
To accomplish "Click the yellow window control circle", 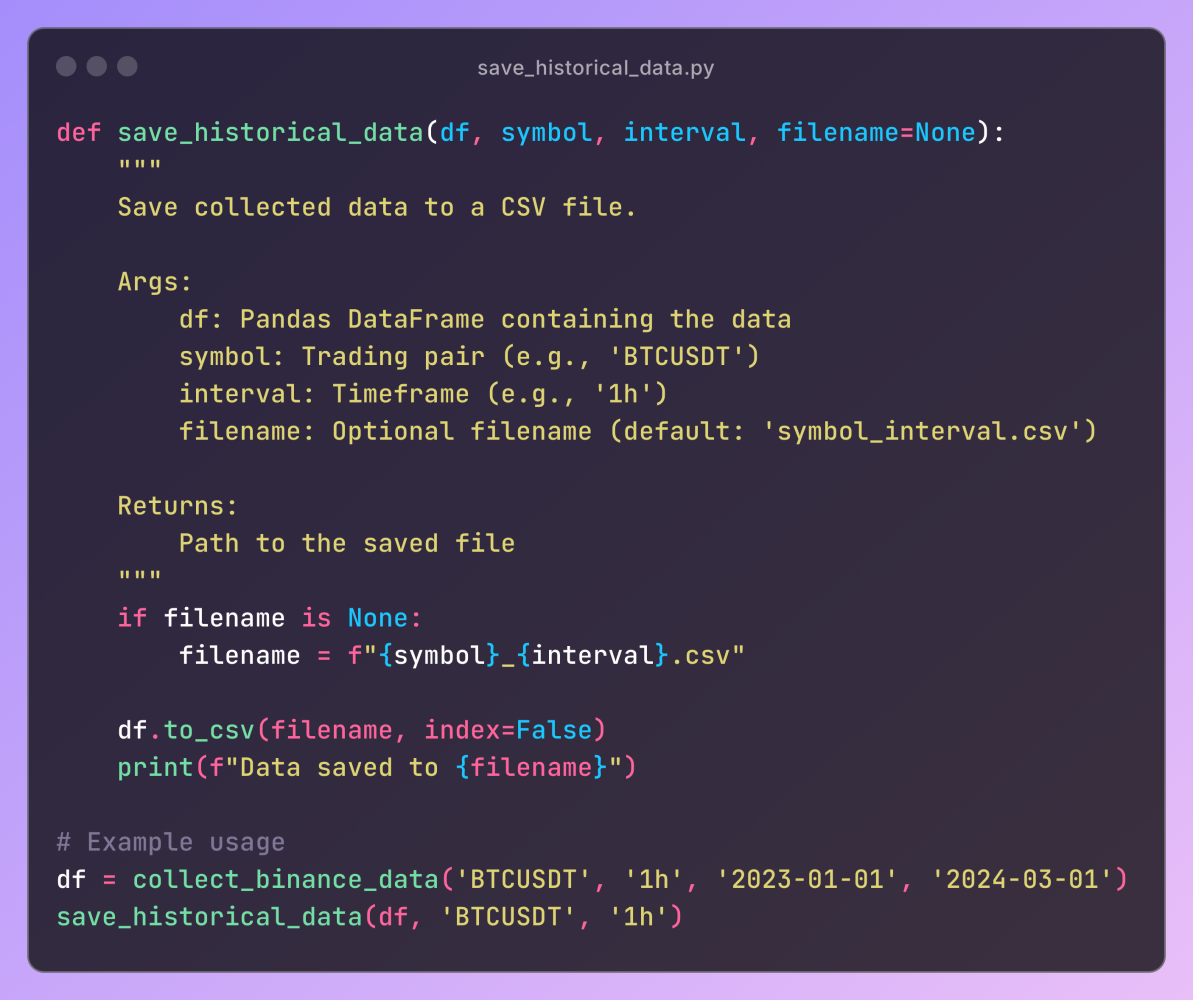I will 96,66.
